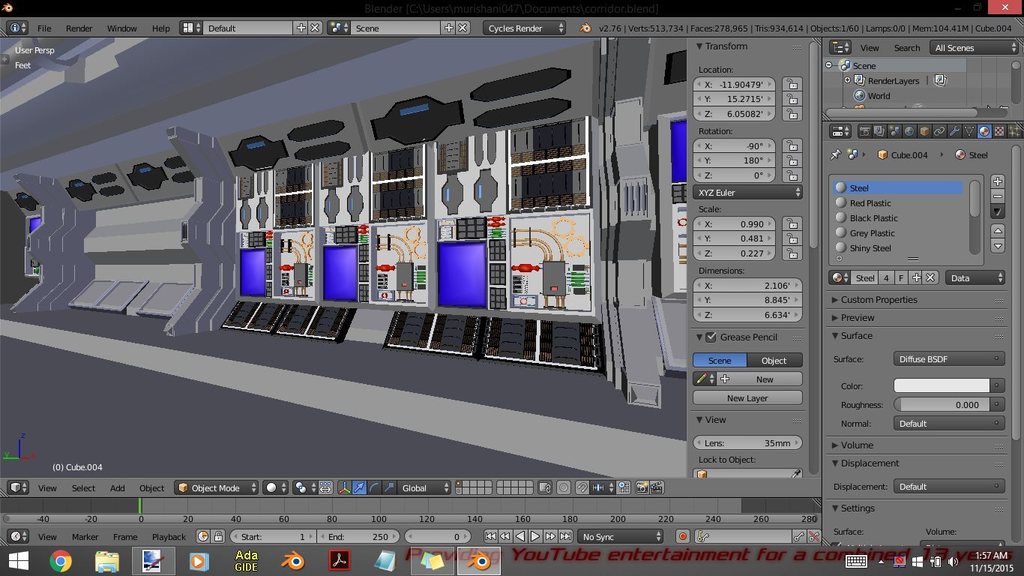The width and height of the screenshot is (1024, 576).
Task: Add a new material slot with plus
Action: click(x=997, y=182)
